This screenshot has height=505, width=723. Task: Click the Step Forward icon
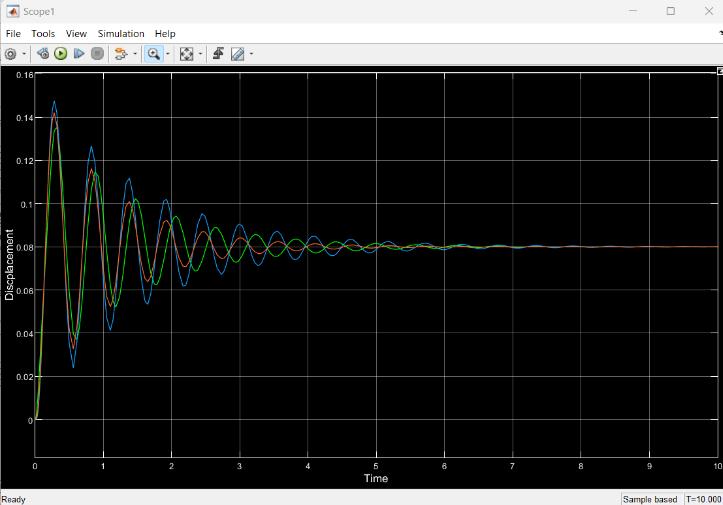(79, 53)
